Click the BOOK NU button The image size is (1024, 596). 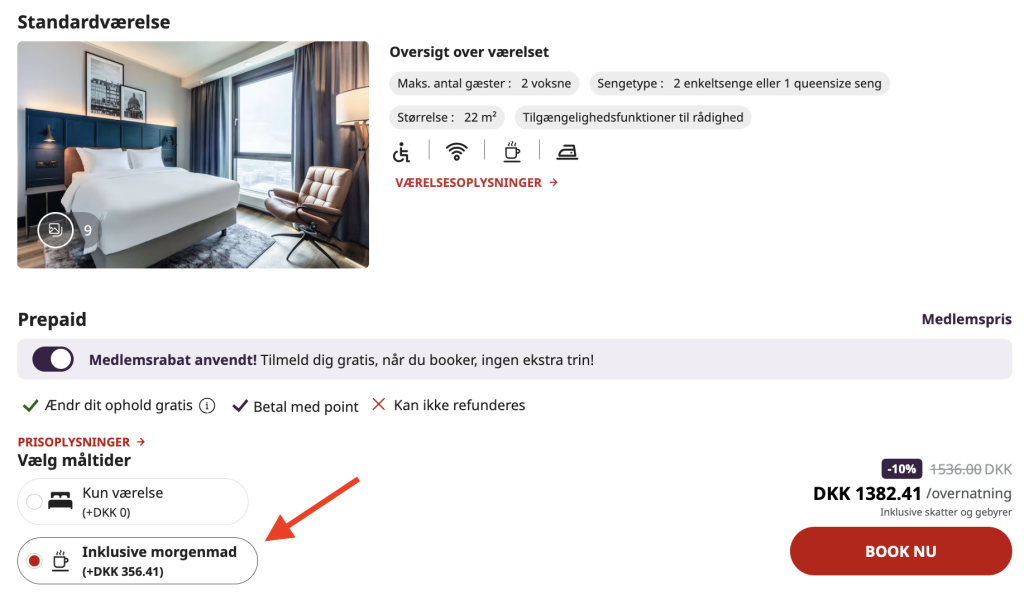(901, 552)
